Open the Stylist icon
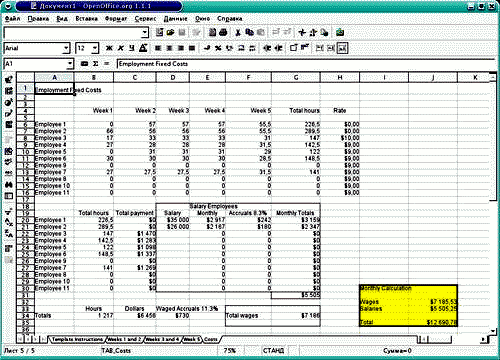Image resolution: width=500 pixels, height=360 pixels. click(x=313, y=32)
